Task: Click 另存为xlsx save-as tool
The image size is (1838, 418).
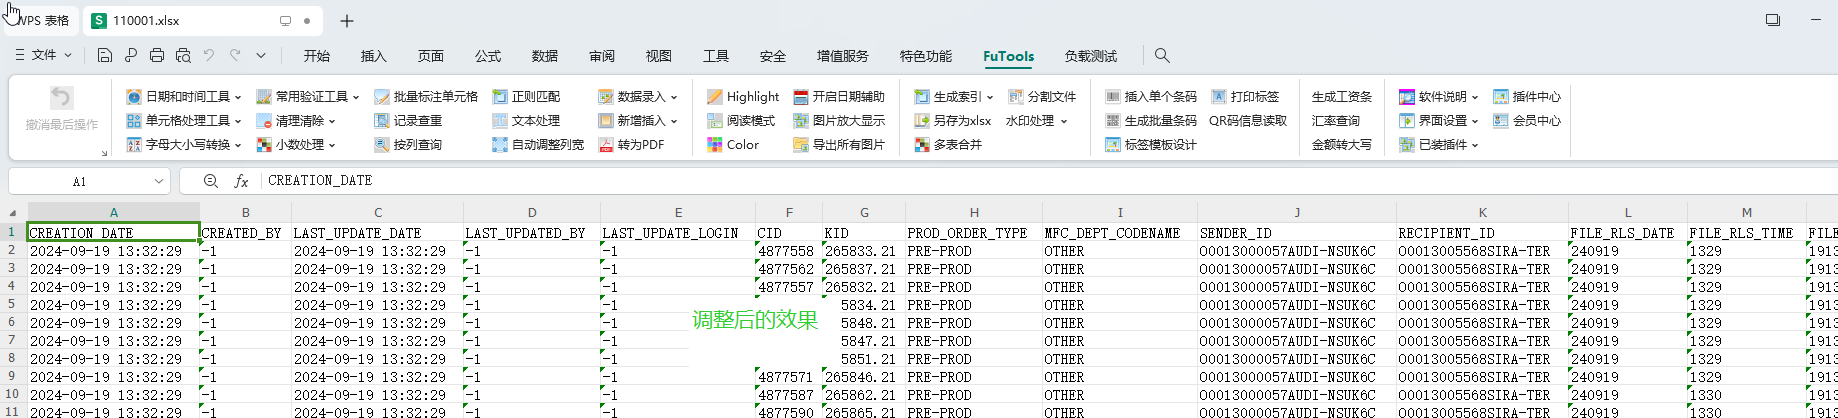Action: pyautogui.click(x=953, y=121)
